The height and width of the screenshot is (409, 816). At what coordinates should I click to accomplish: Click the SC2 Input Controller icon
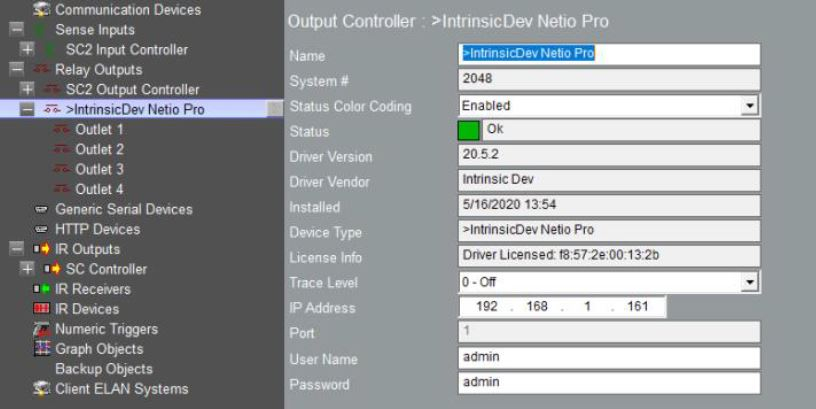(50, 50)
